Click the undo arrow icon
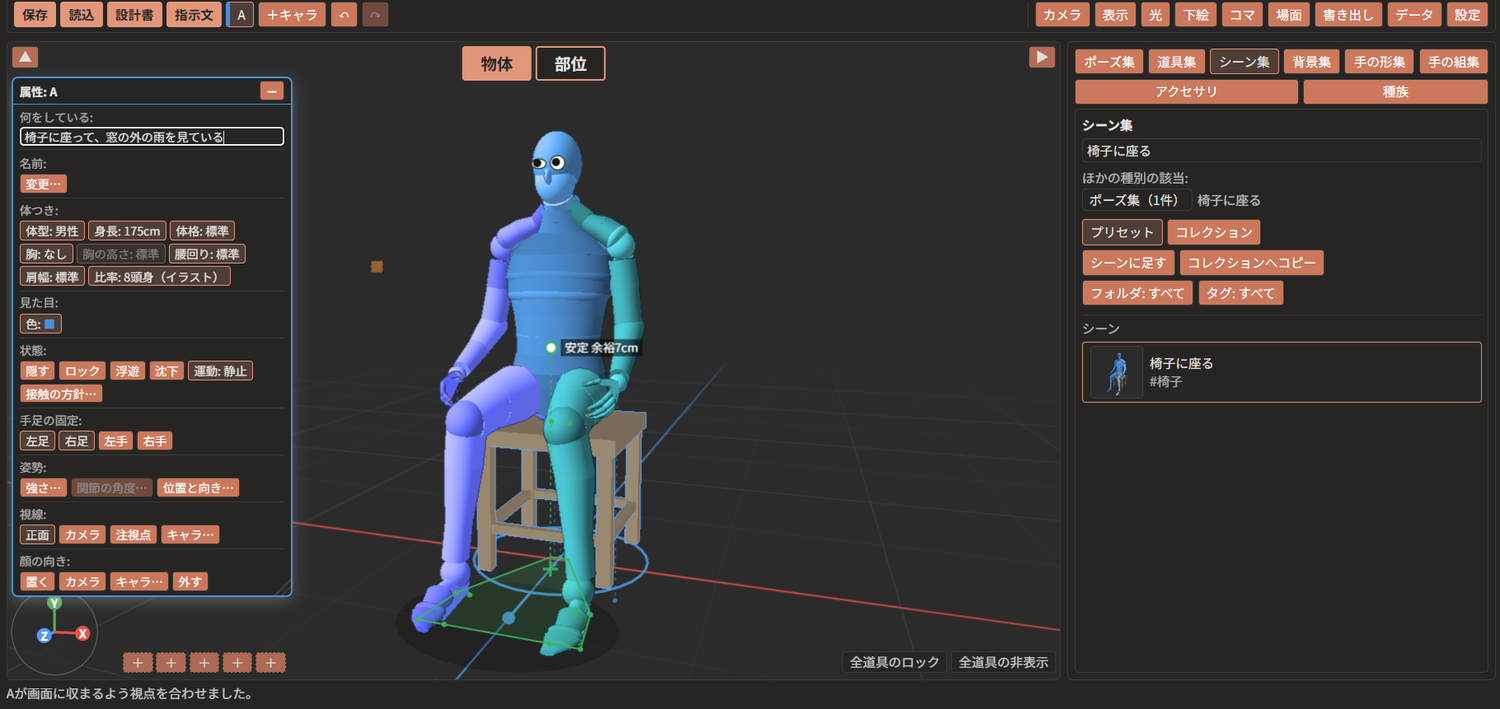This screenshot has height=709, width=1500. tap(344, 15)
